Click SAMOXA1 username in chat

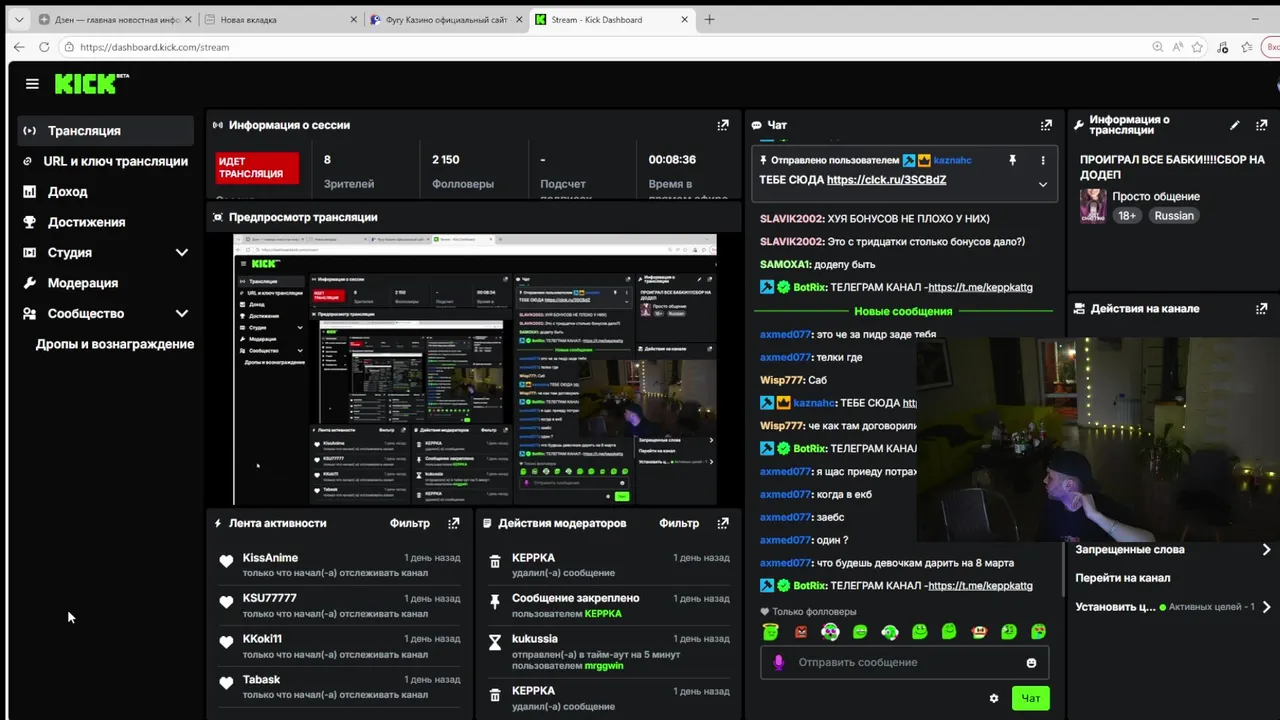(786, 265)
